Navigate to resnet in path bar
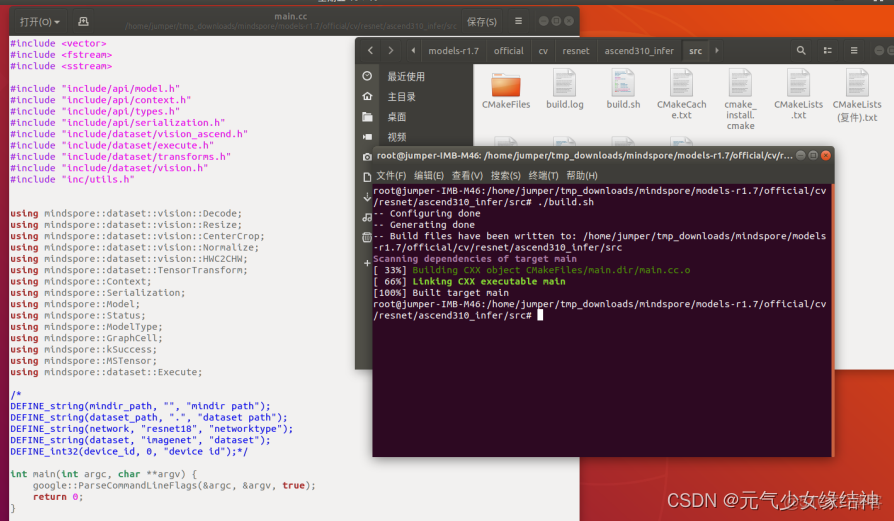The width and height of the screenshot is (894, 521). (575, 50)
